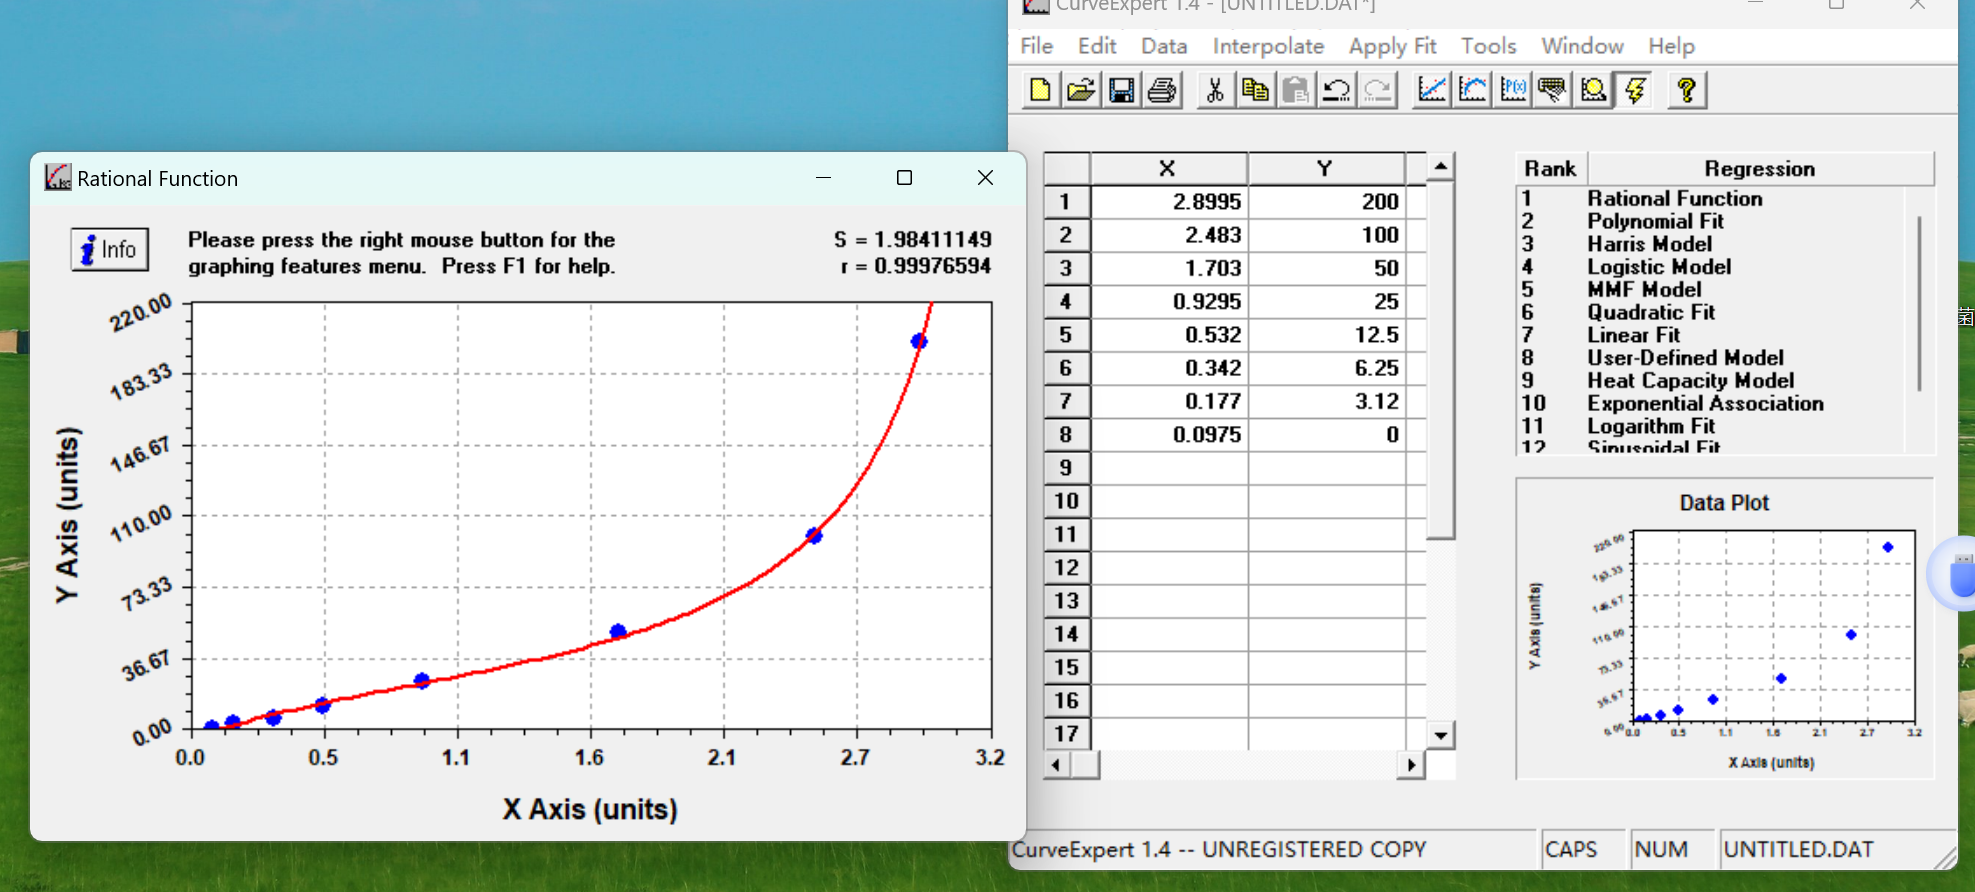
Task: Open the Interpolate menu
Action: click(x=1267, y=46)
